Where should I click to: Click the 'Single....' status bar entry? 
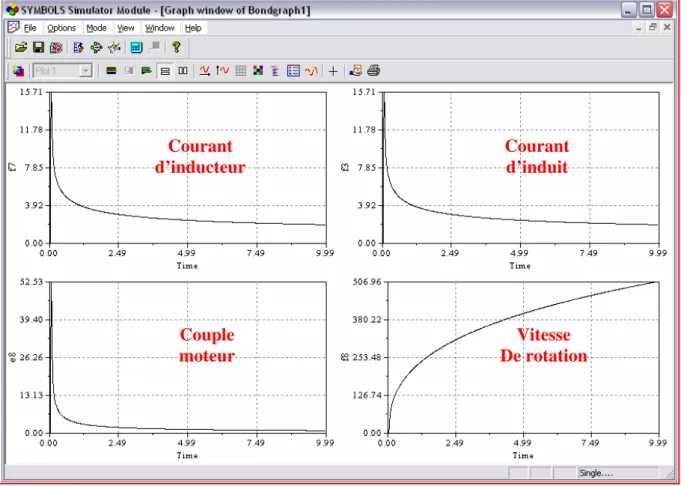point(596,473)
